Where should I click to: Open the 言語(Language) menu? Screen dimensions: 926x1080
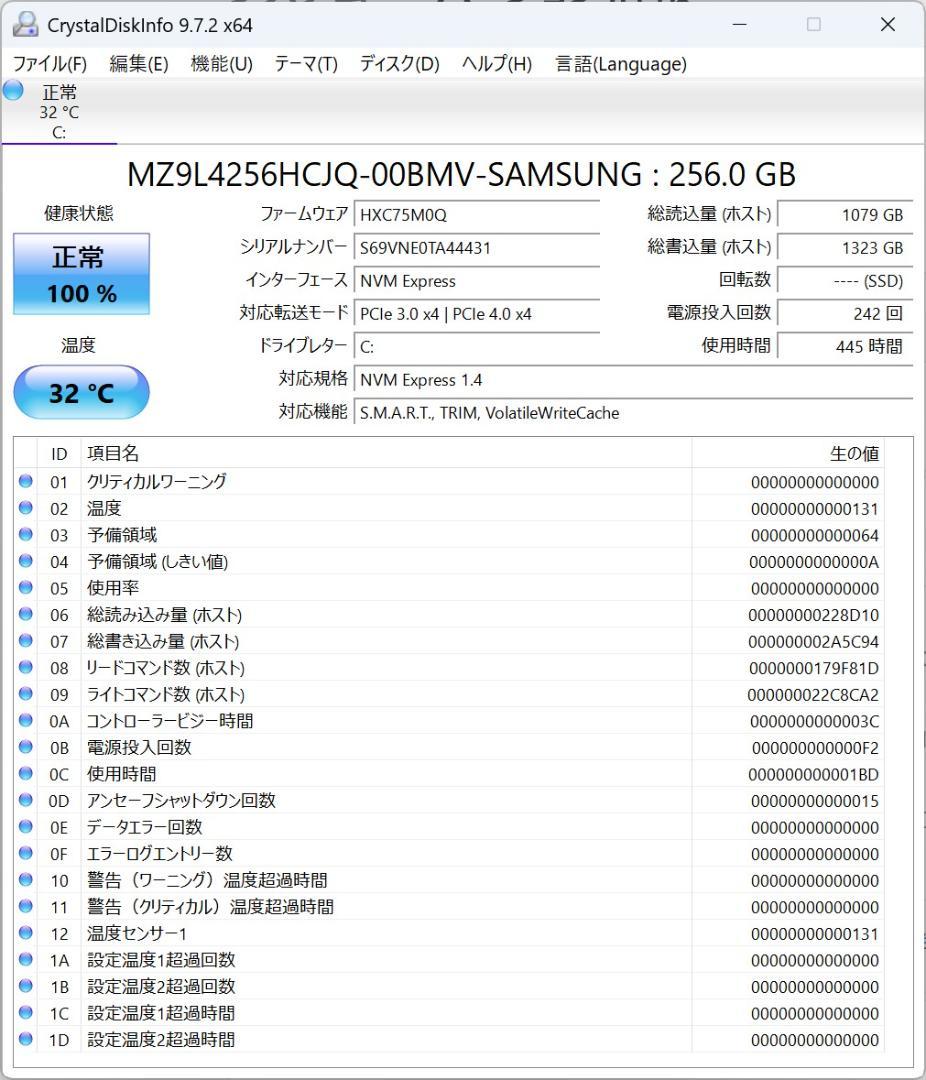[x=620, y=63]
